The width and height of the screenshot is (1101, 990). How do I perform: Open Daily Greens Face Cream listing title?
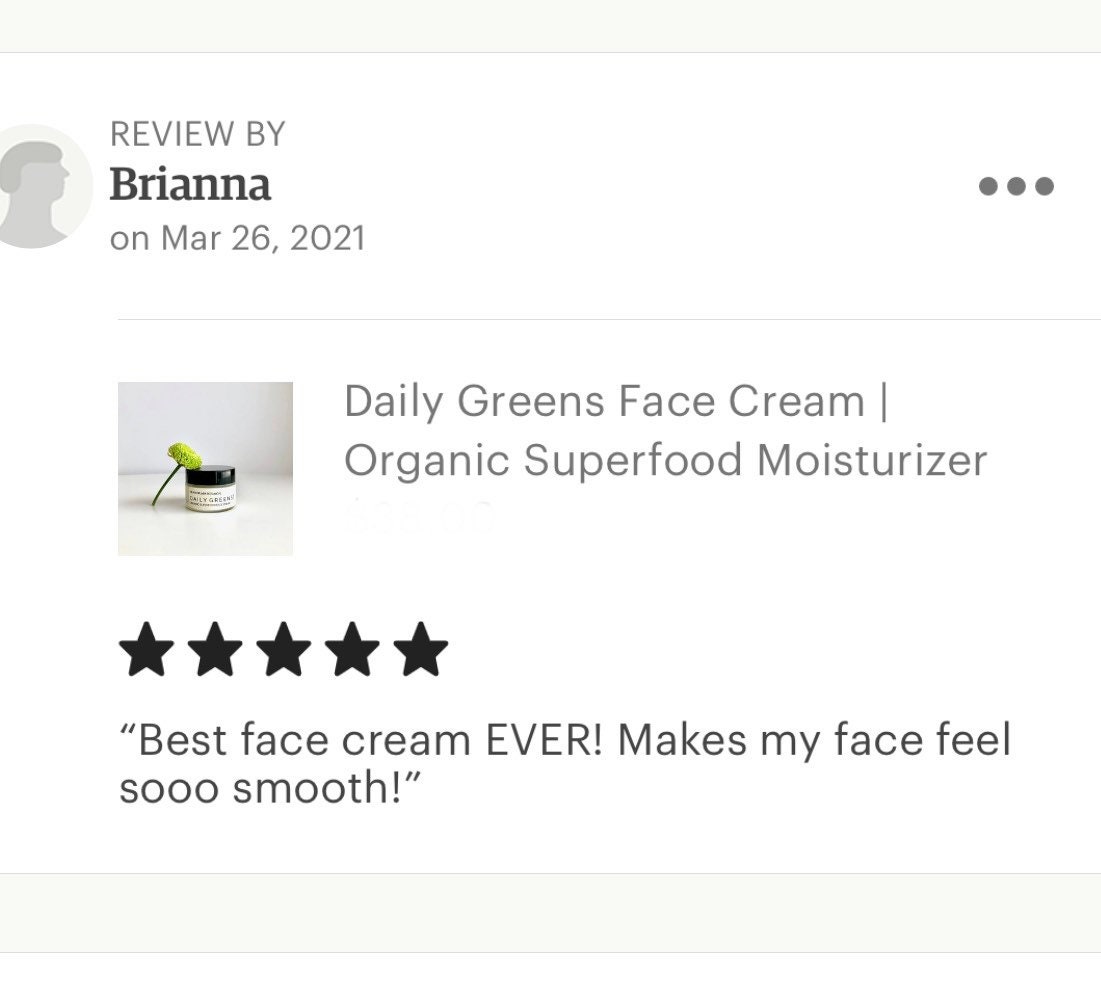point(666,430)
